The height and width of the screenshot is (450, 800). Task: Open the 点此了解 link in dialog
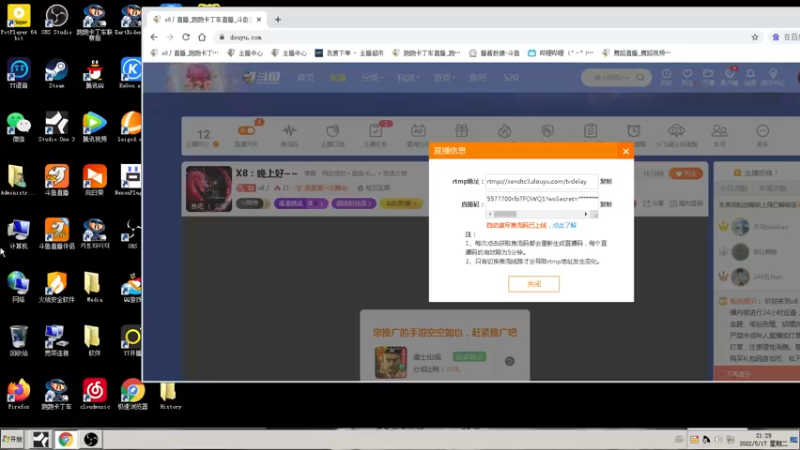(x=564, y=225)
